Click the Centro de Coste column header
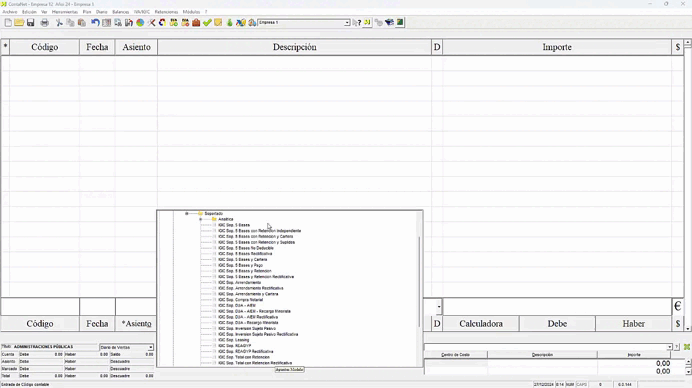 [x=455, y=355]
